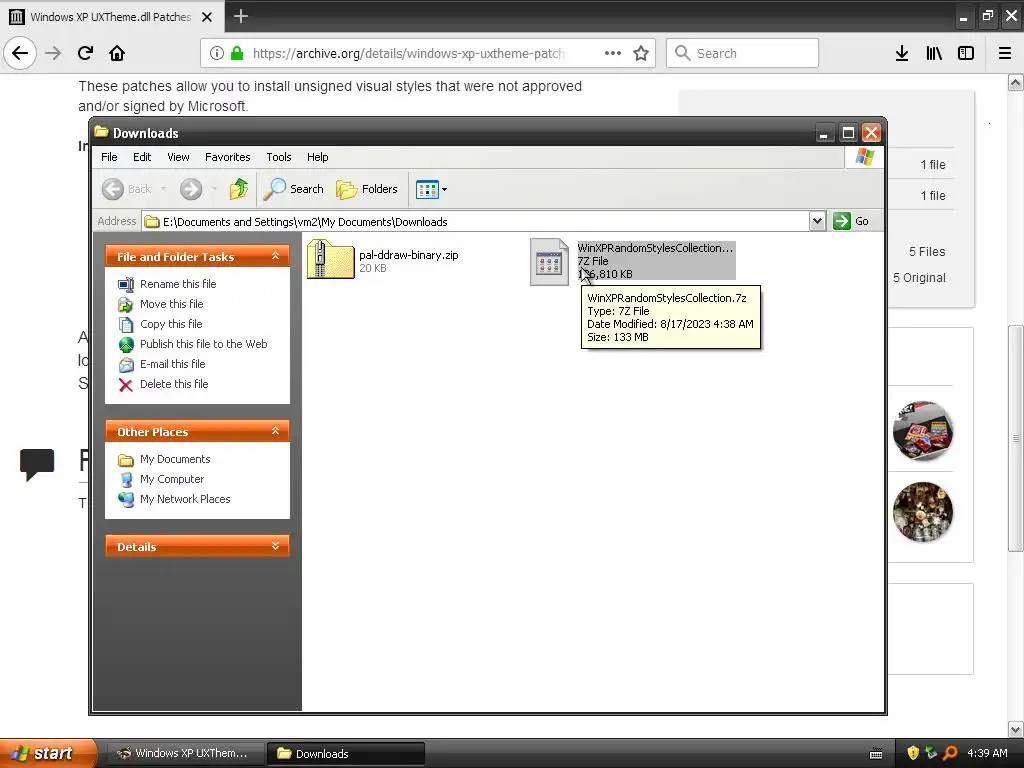Toggle Folders pane in Explorer toolbar
This screenshot has height=768, width=1024.
tap(367, 189)
